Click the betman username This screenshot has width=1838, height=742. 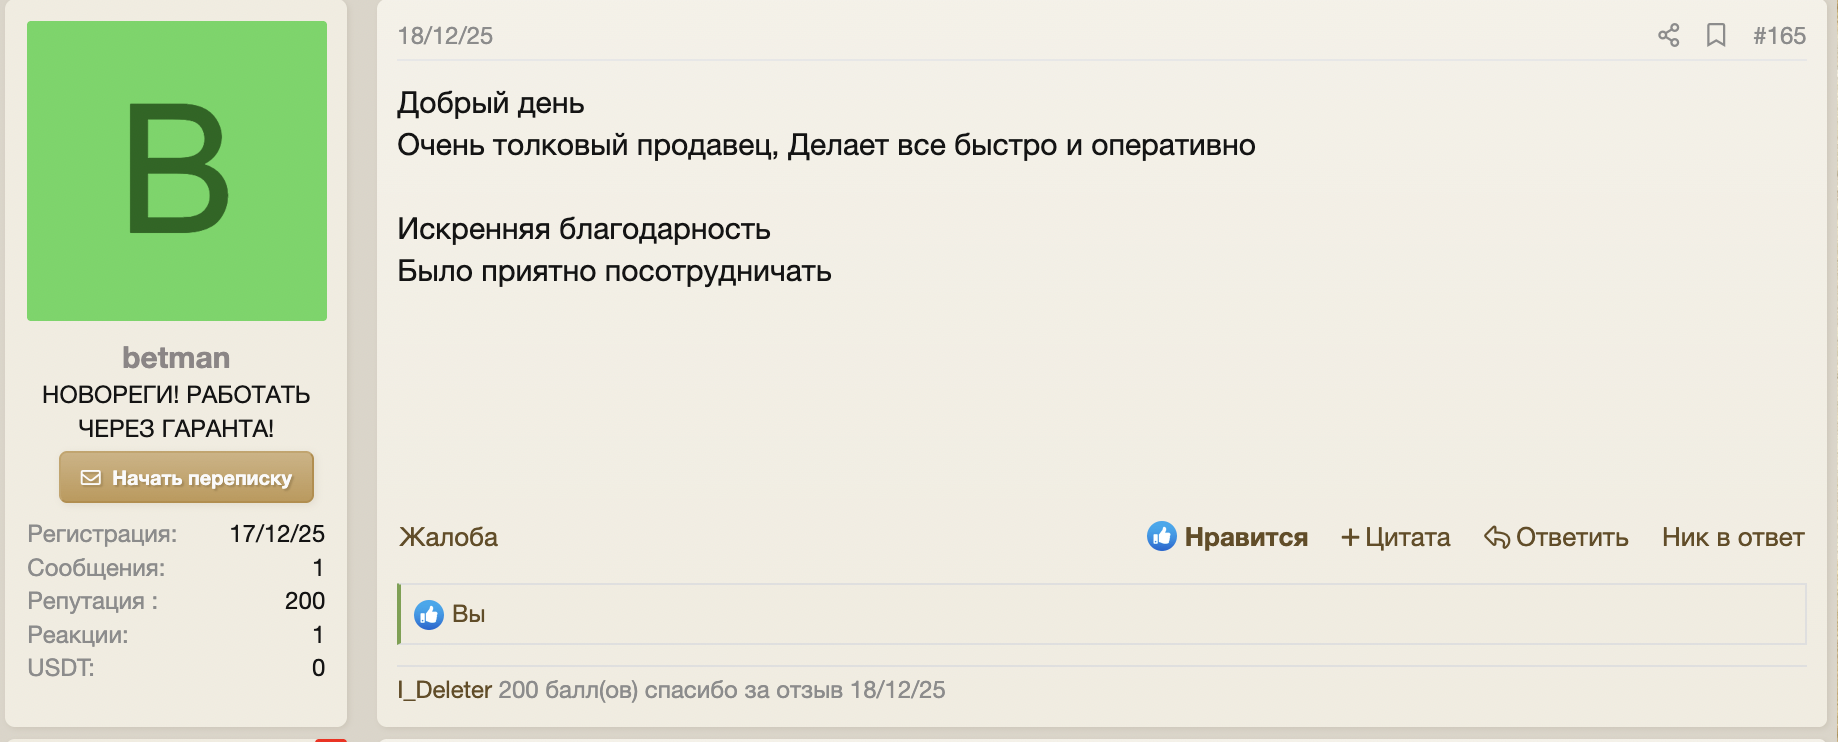pyautogui.click(x=177, y=357)
